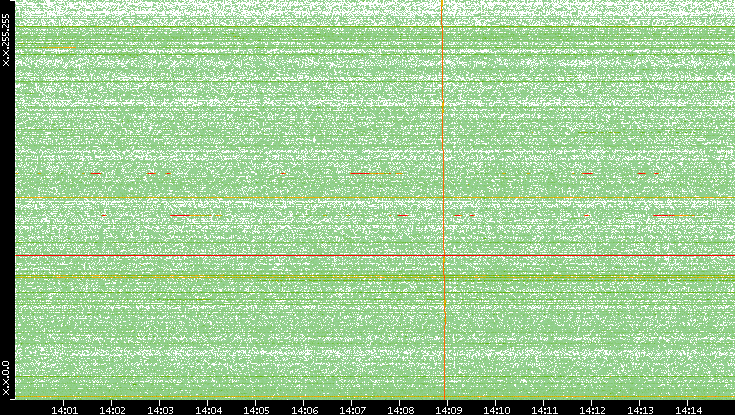
Task: Click the 14:10 time axis label
Action: click(x=496, y=410)
